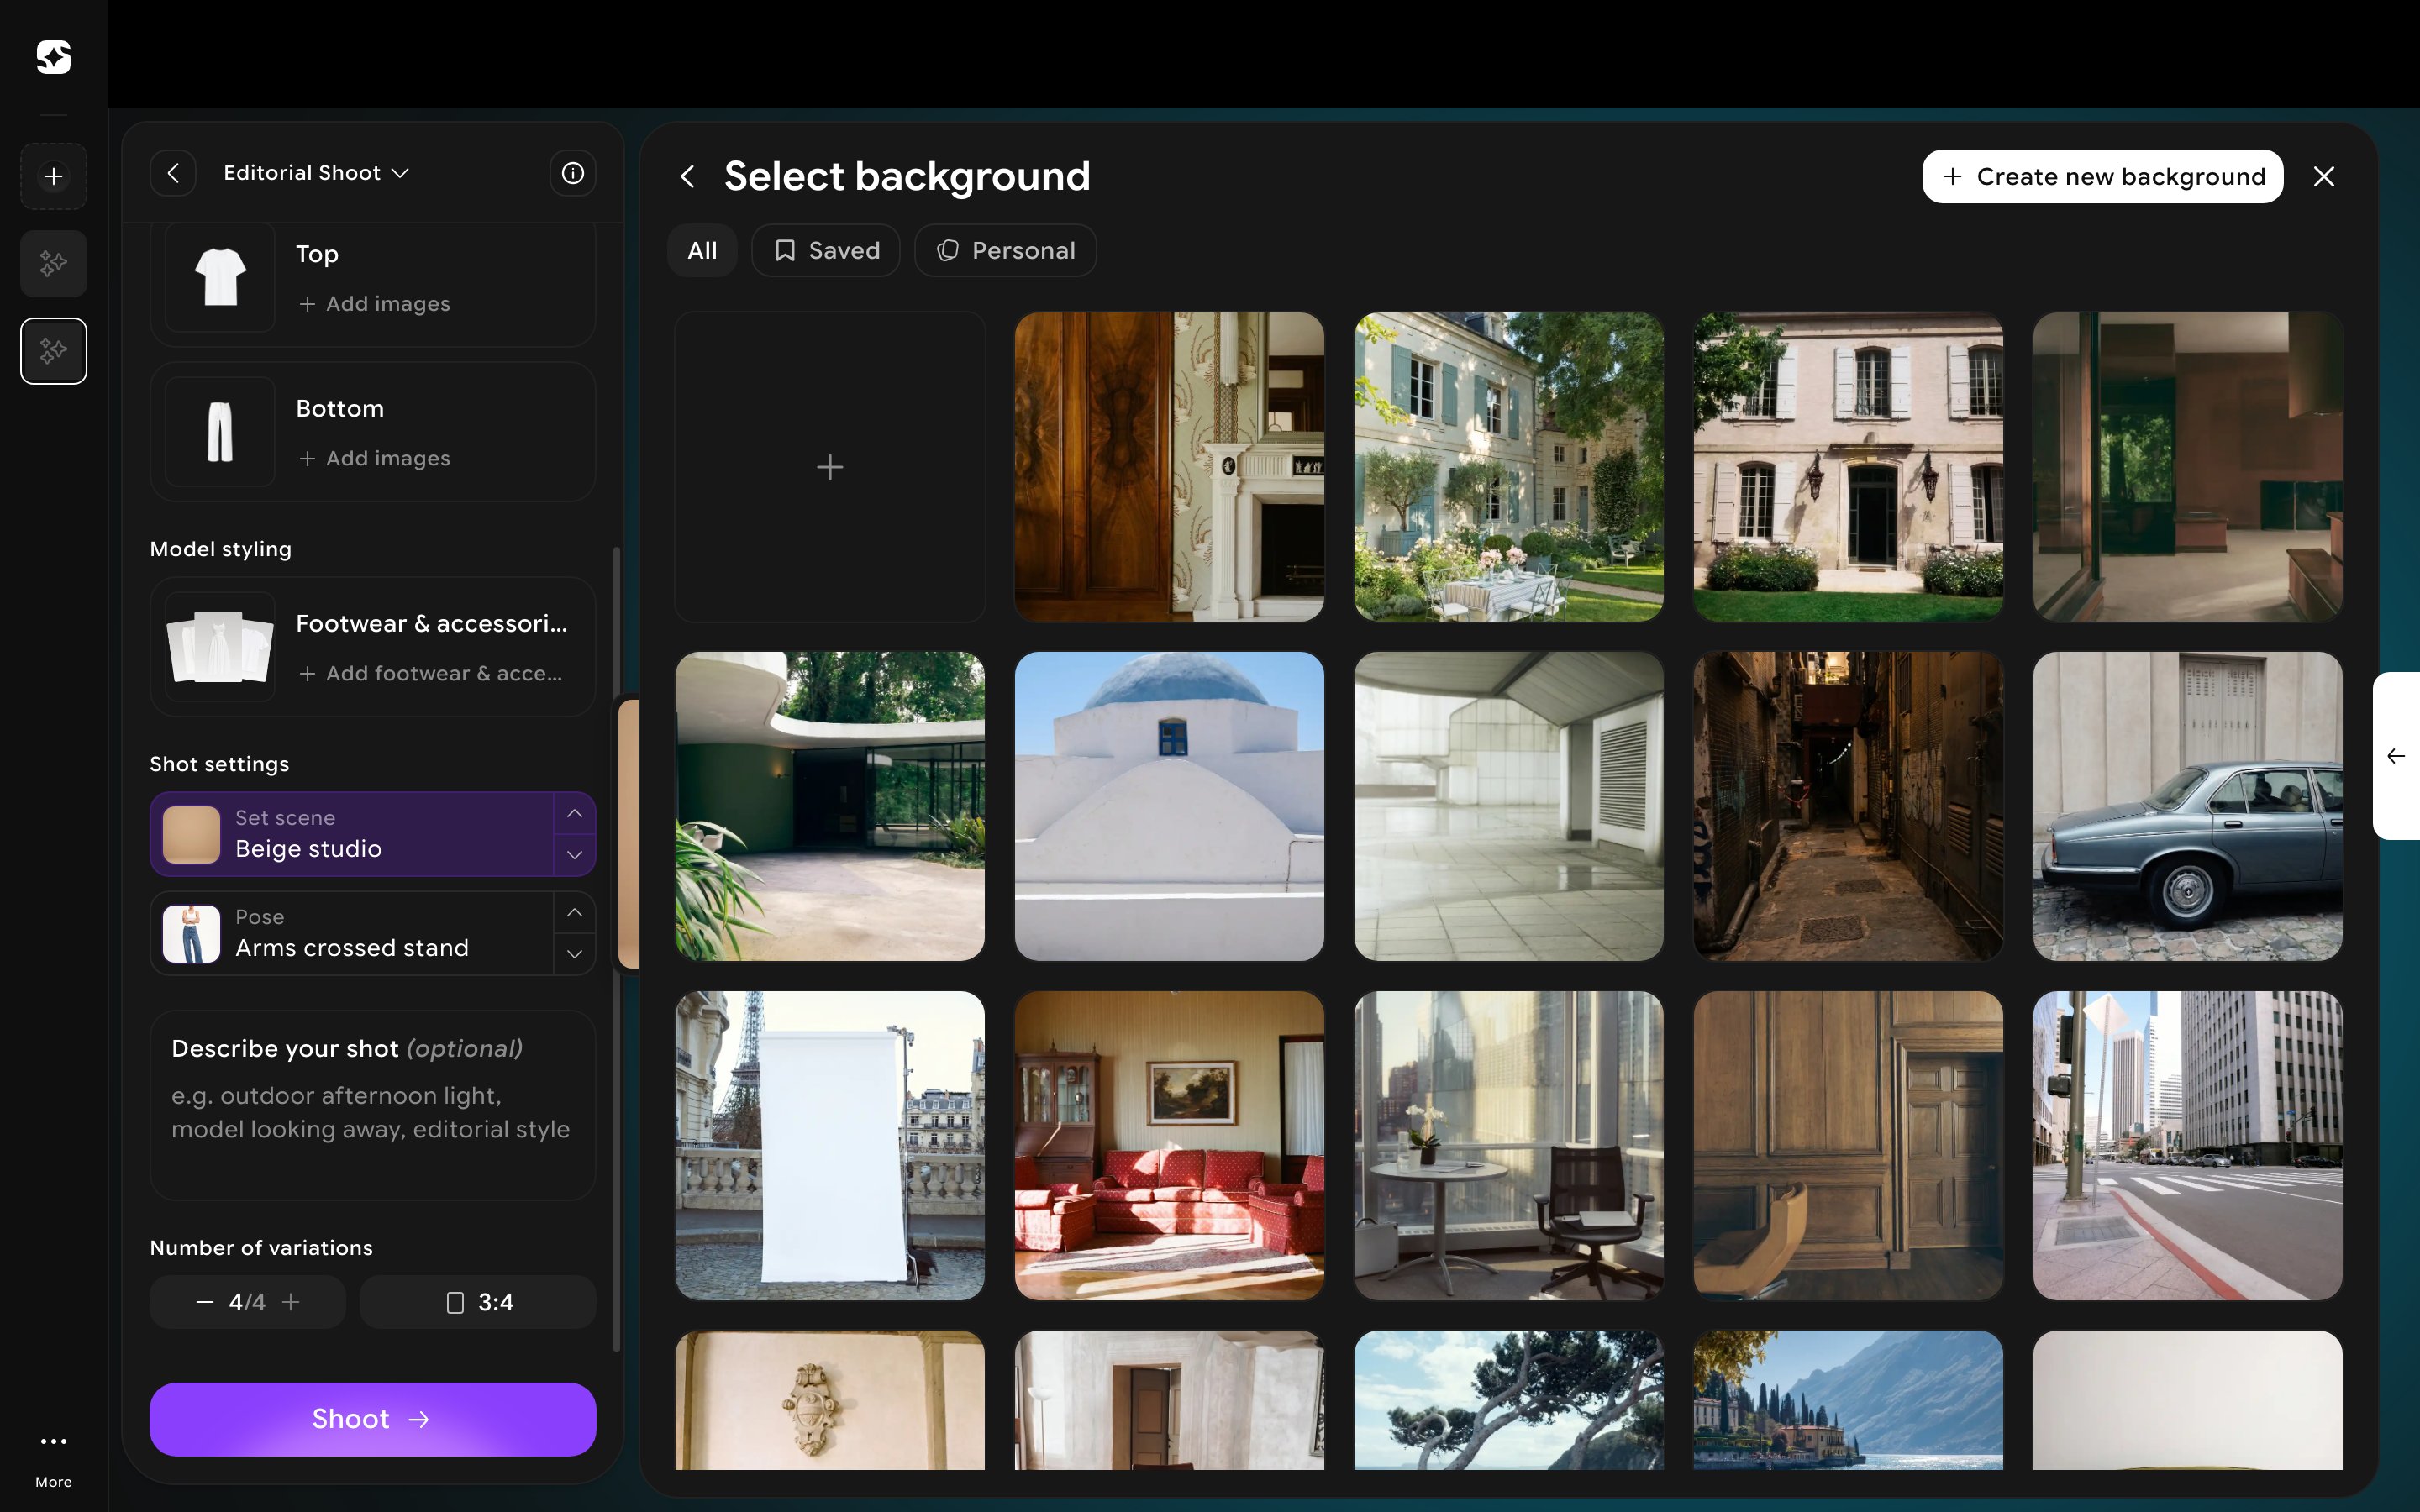Viewport: 2420px width, 1512px height.
Task: Select the wooden door with chair background
Action: (1848, 1146)
